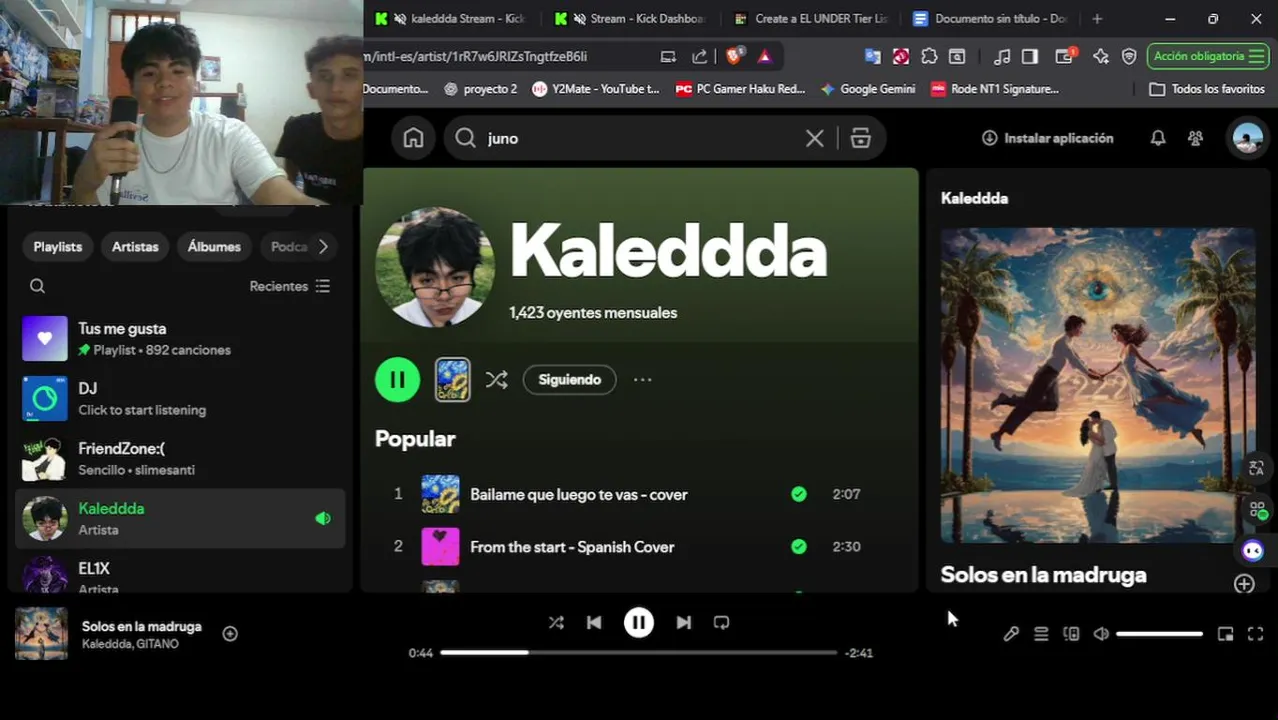Open a new browser tab
This screenshot has width=1278, height=720.
tap(1097, 19)
